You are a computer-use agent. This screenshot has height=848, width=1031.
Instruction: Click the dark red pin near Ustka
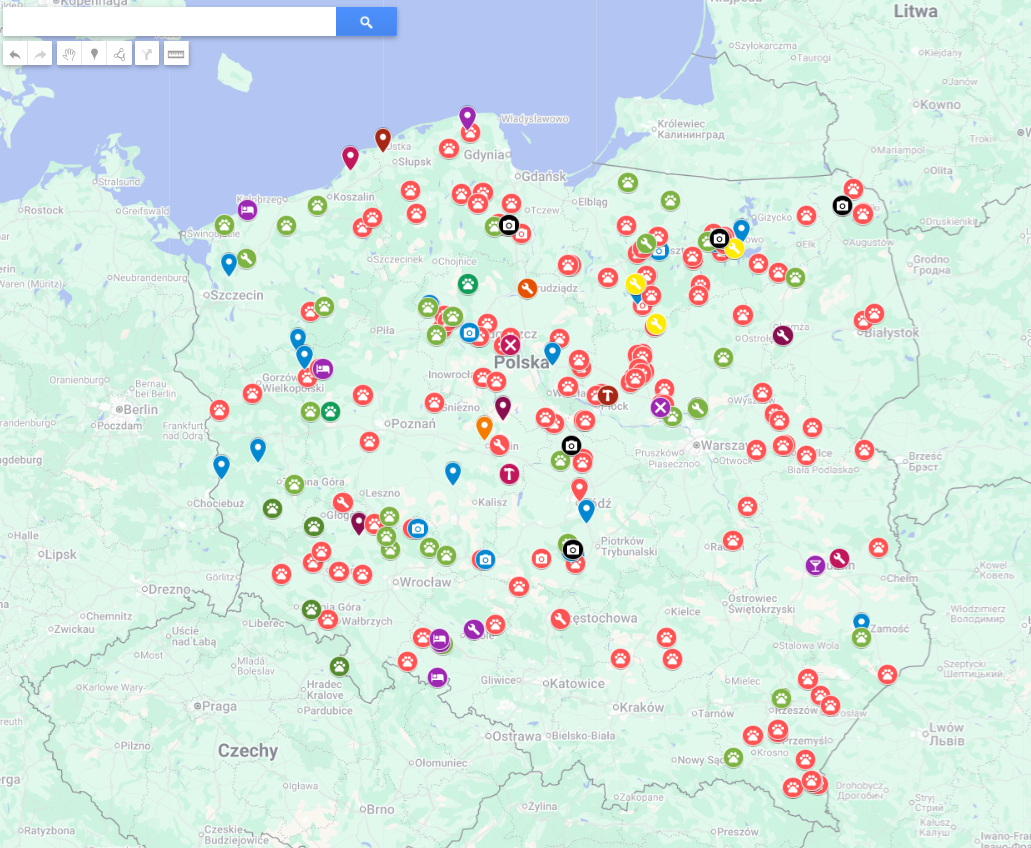[382, 137]
